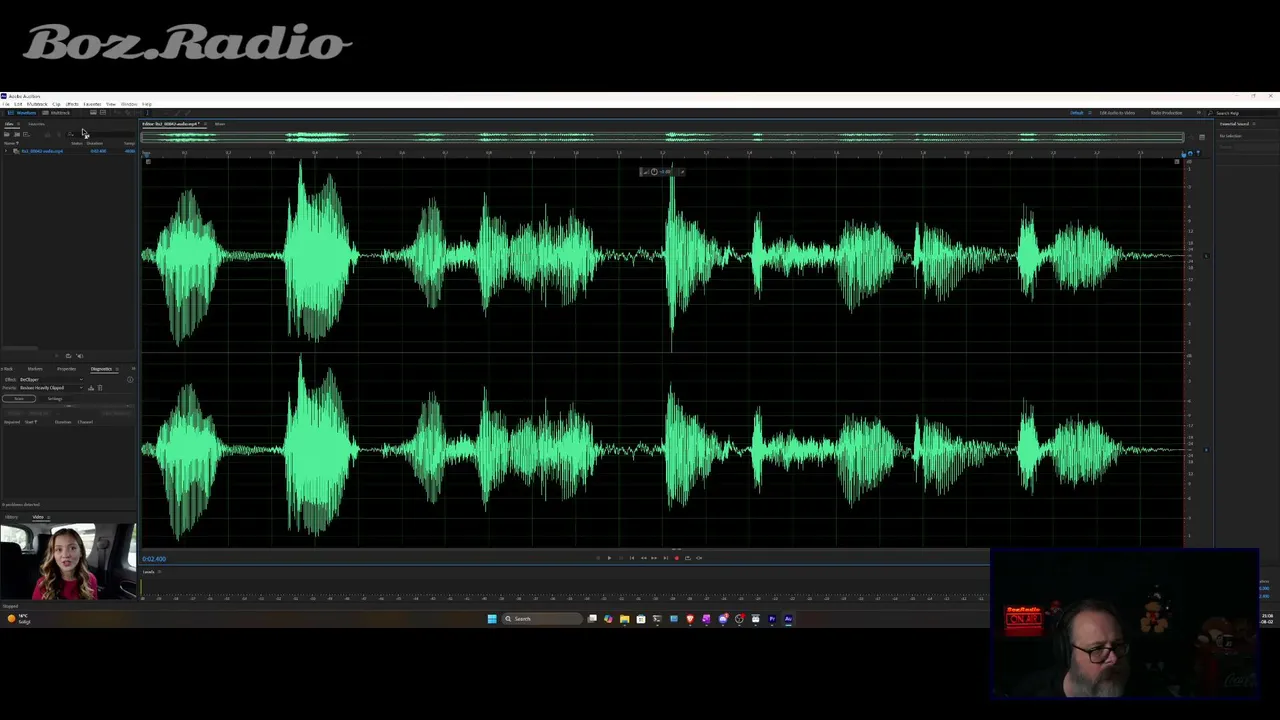Sort files by the Name column header
Viewport: 1280px width, 720px height.
pos(10,144)
